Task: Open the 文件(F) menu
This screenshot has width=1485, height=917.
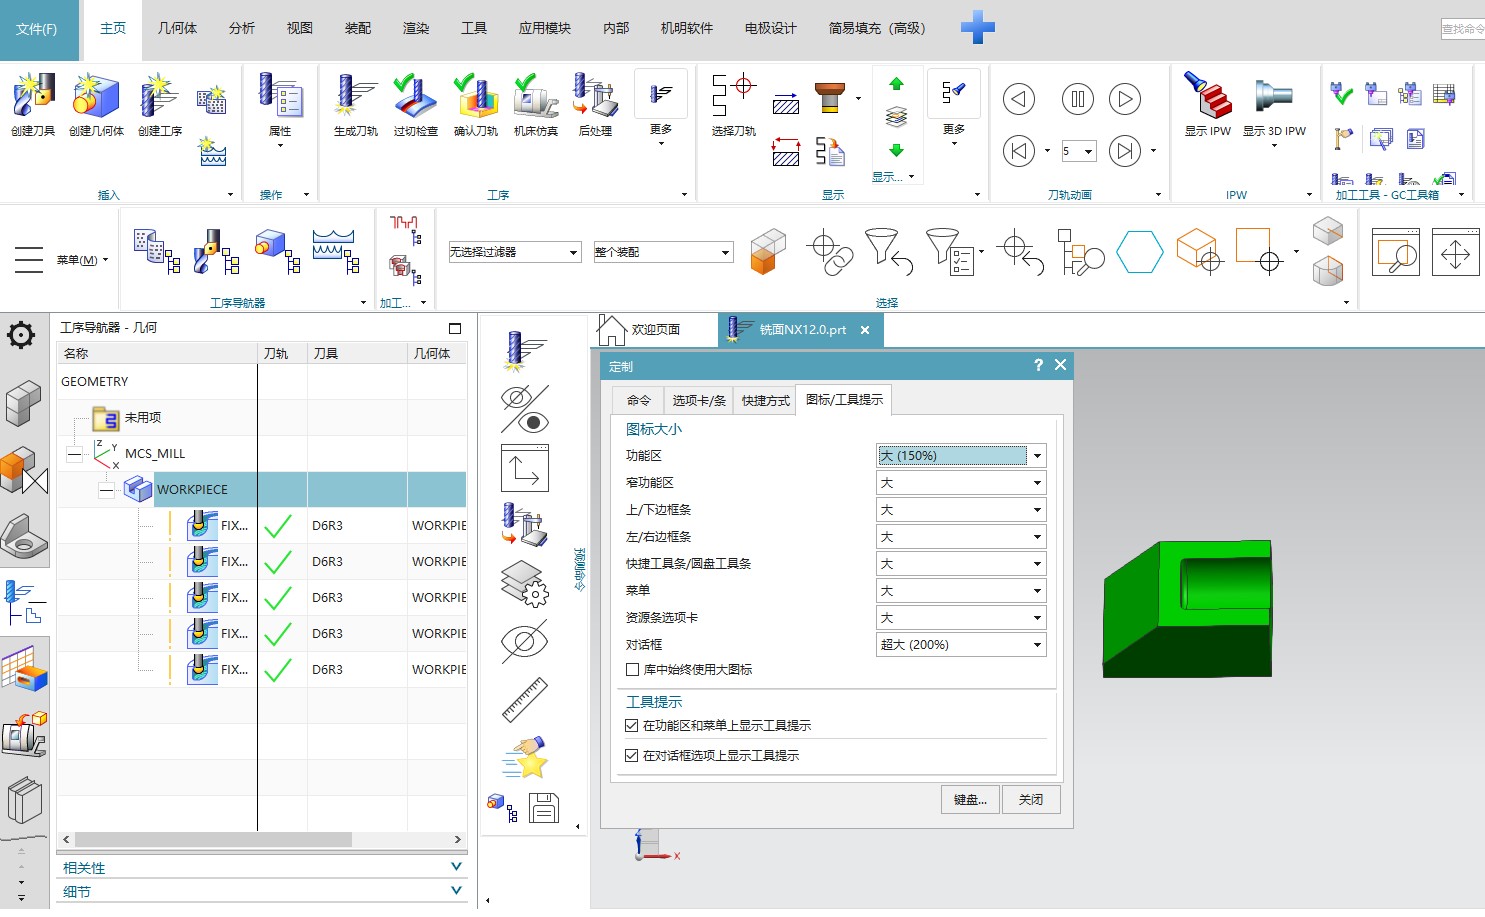Action: 37,29
